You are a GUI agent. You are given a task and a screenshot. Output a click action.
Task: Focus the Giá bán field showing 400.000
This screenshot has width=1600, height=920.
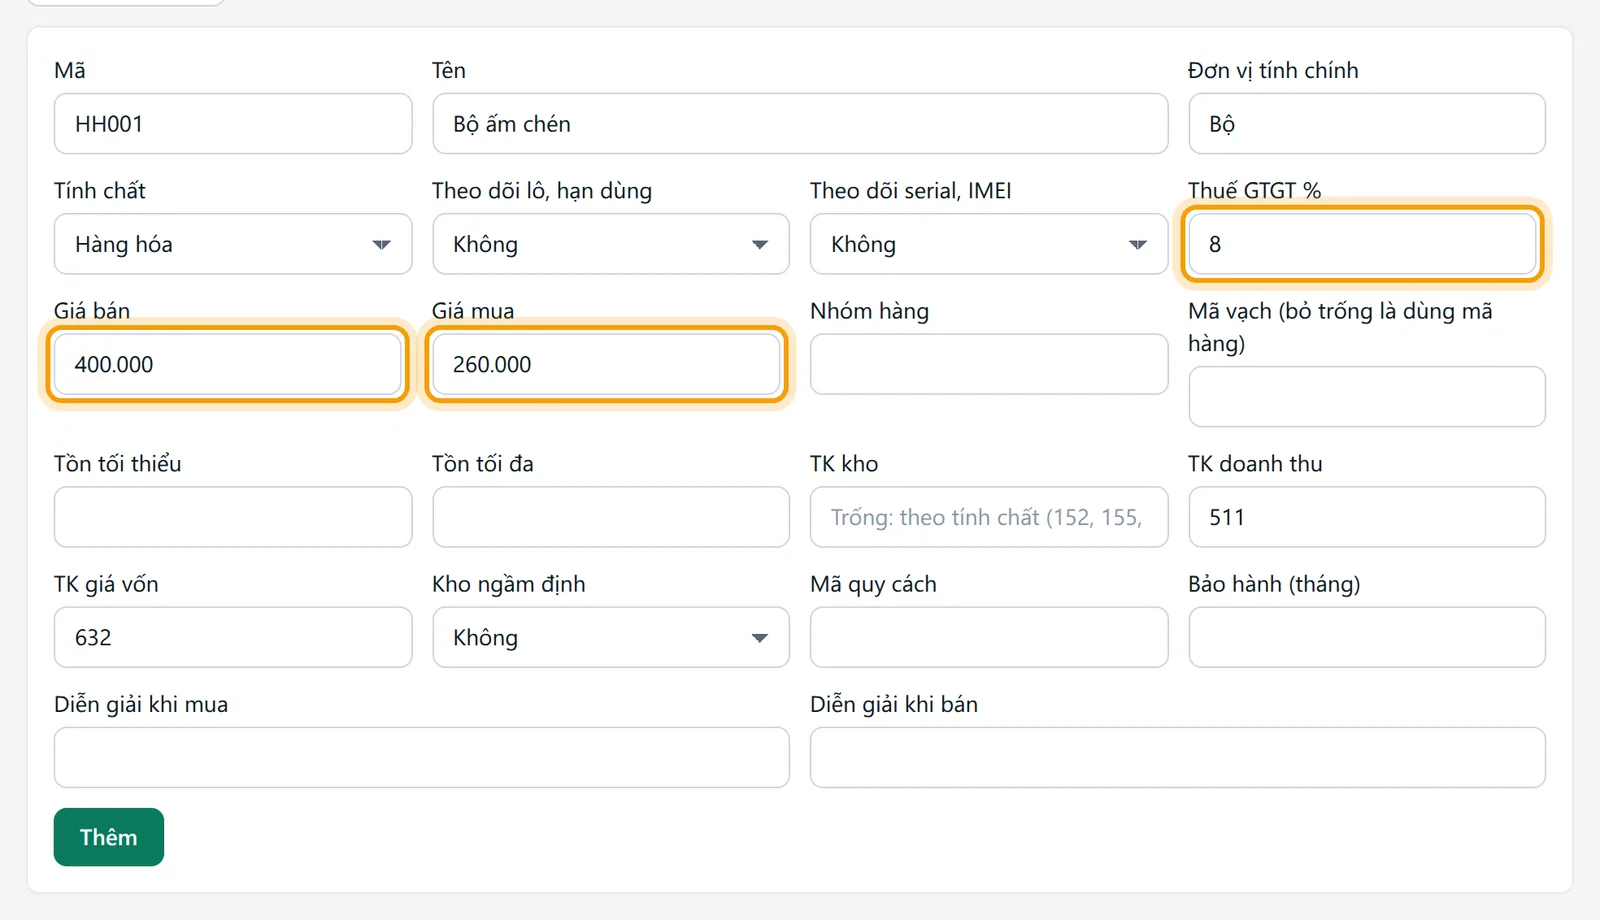[x=228, y=364]
